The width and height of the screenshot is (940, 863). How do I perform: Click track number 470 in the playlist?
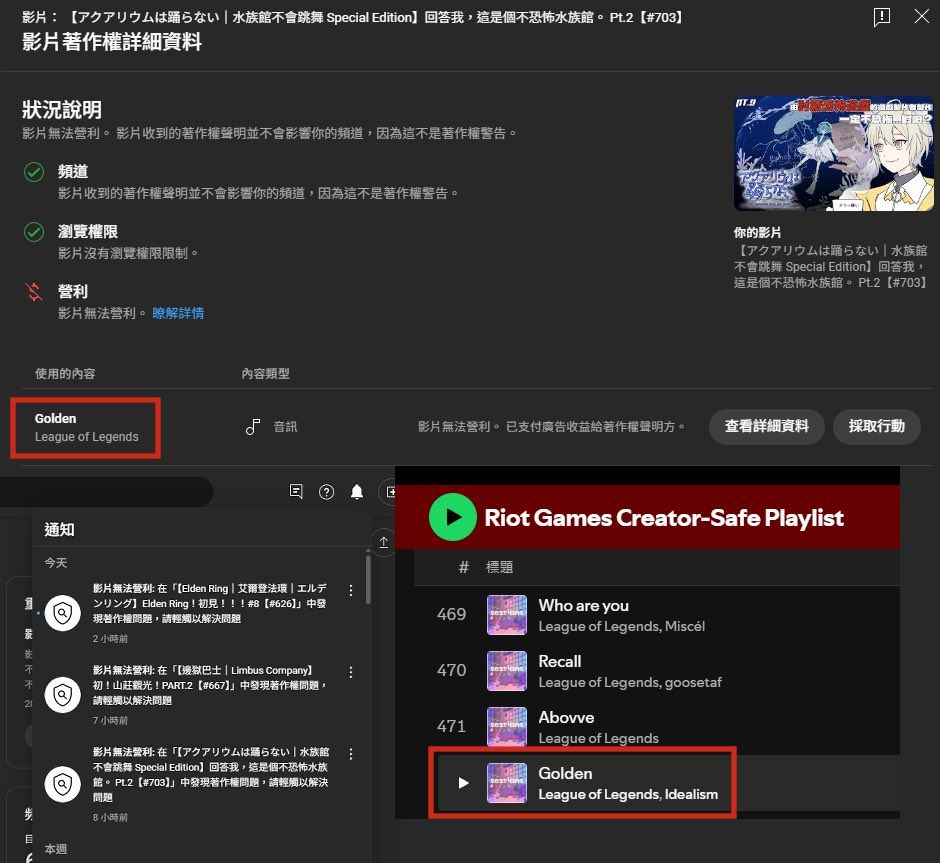(x=451, y=670)
